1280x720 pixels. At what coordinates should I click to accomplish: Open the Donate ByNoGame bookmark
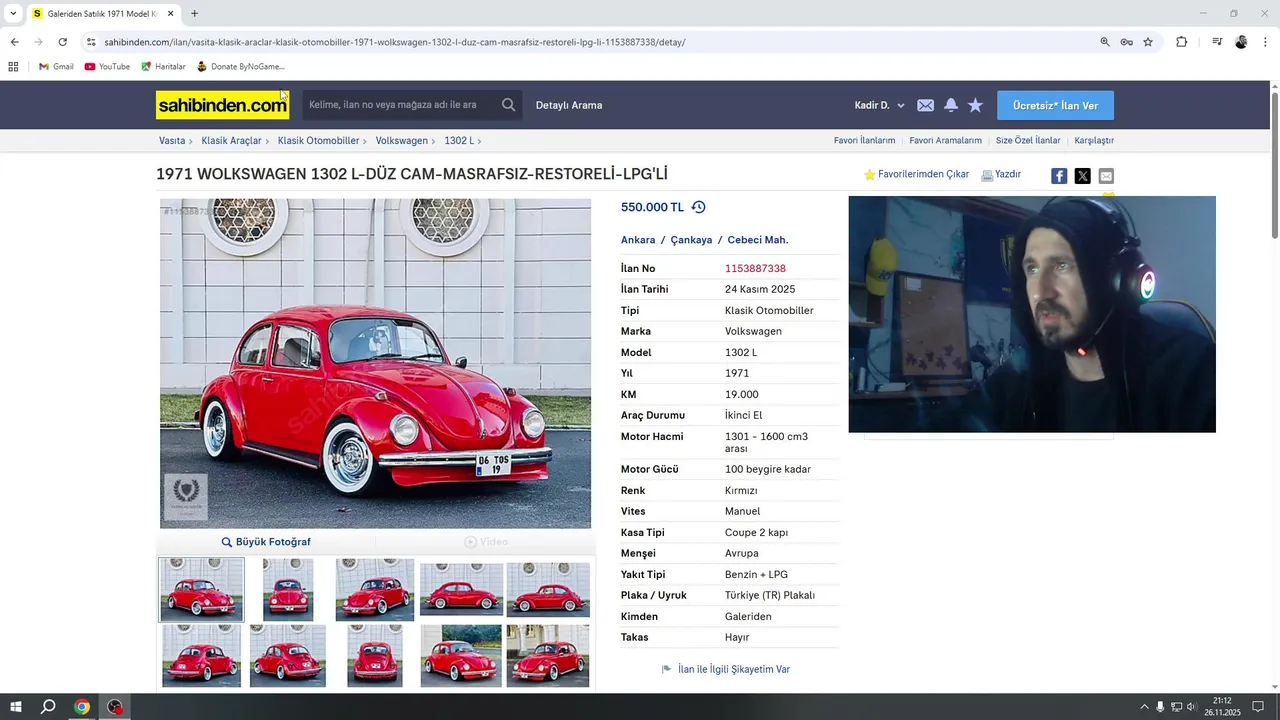point(240,67)
